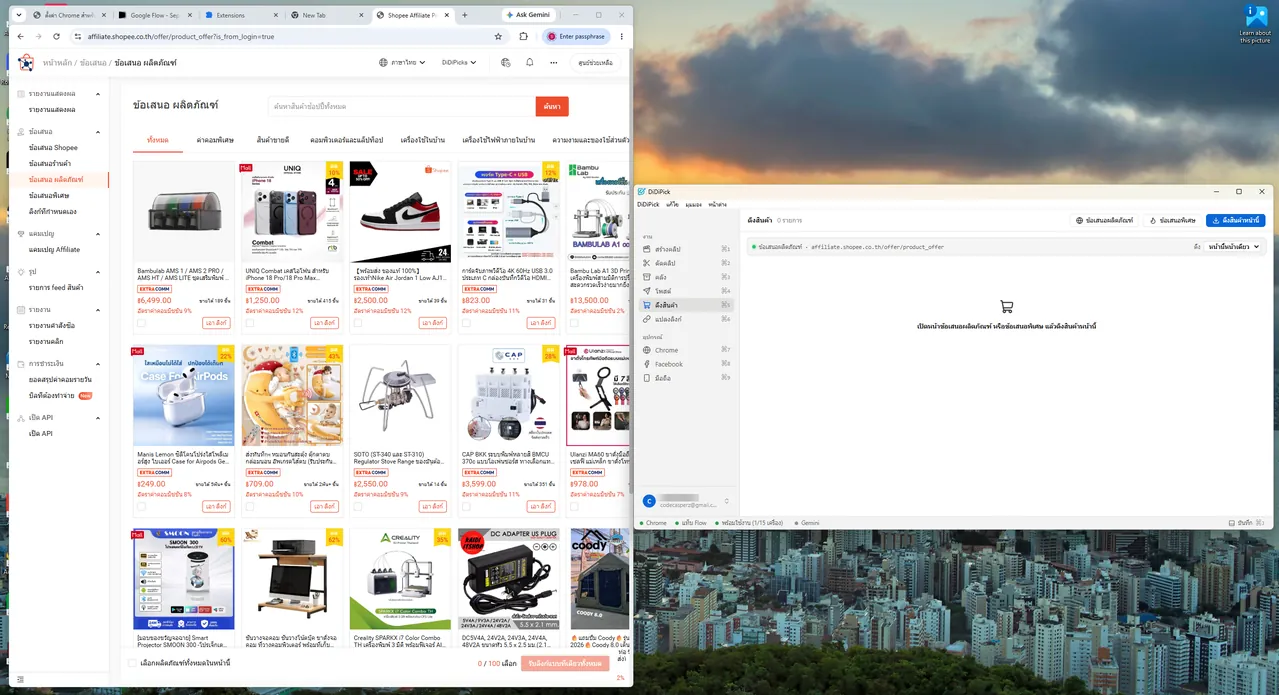
Task: Bookmark this page with the star icon
Action: click(498, 36)
